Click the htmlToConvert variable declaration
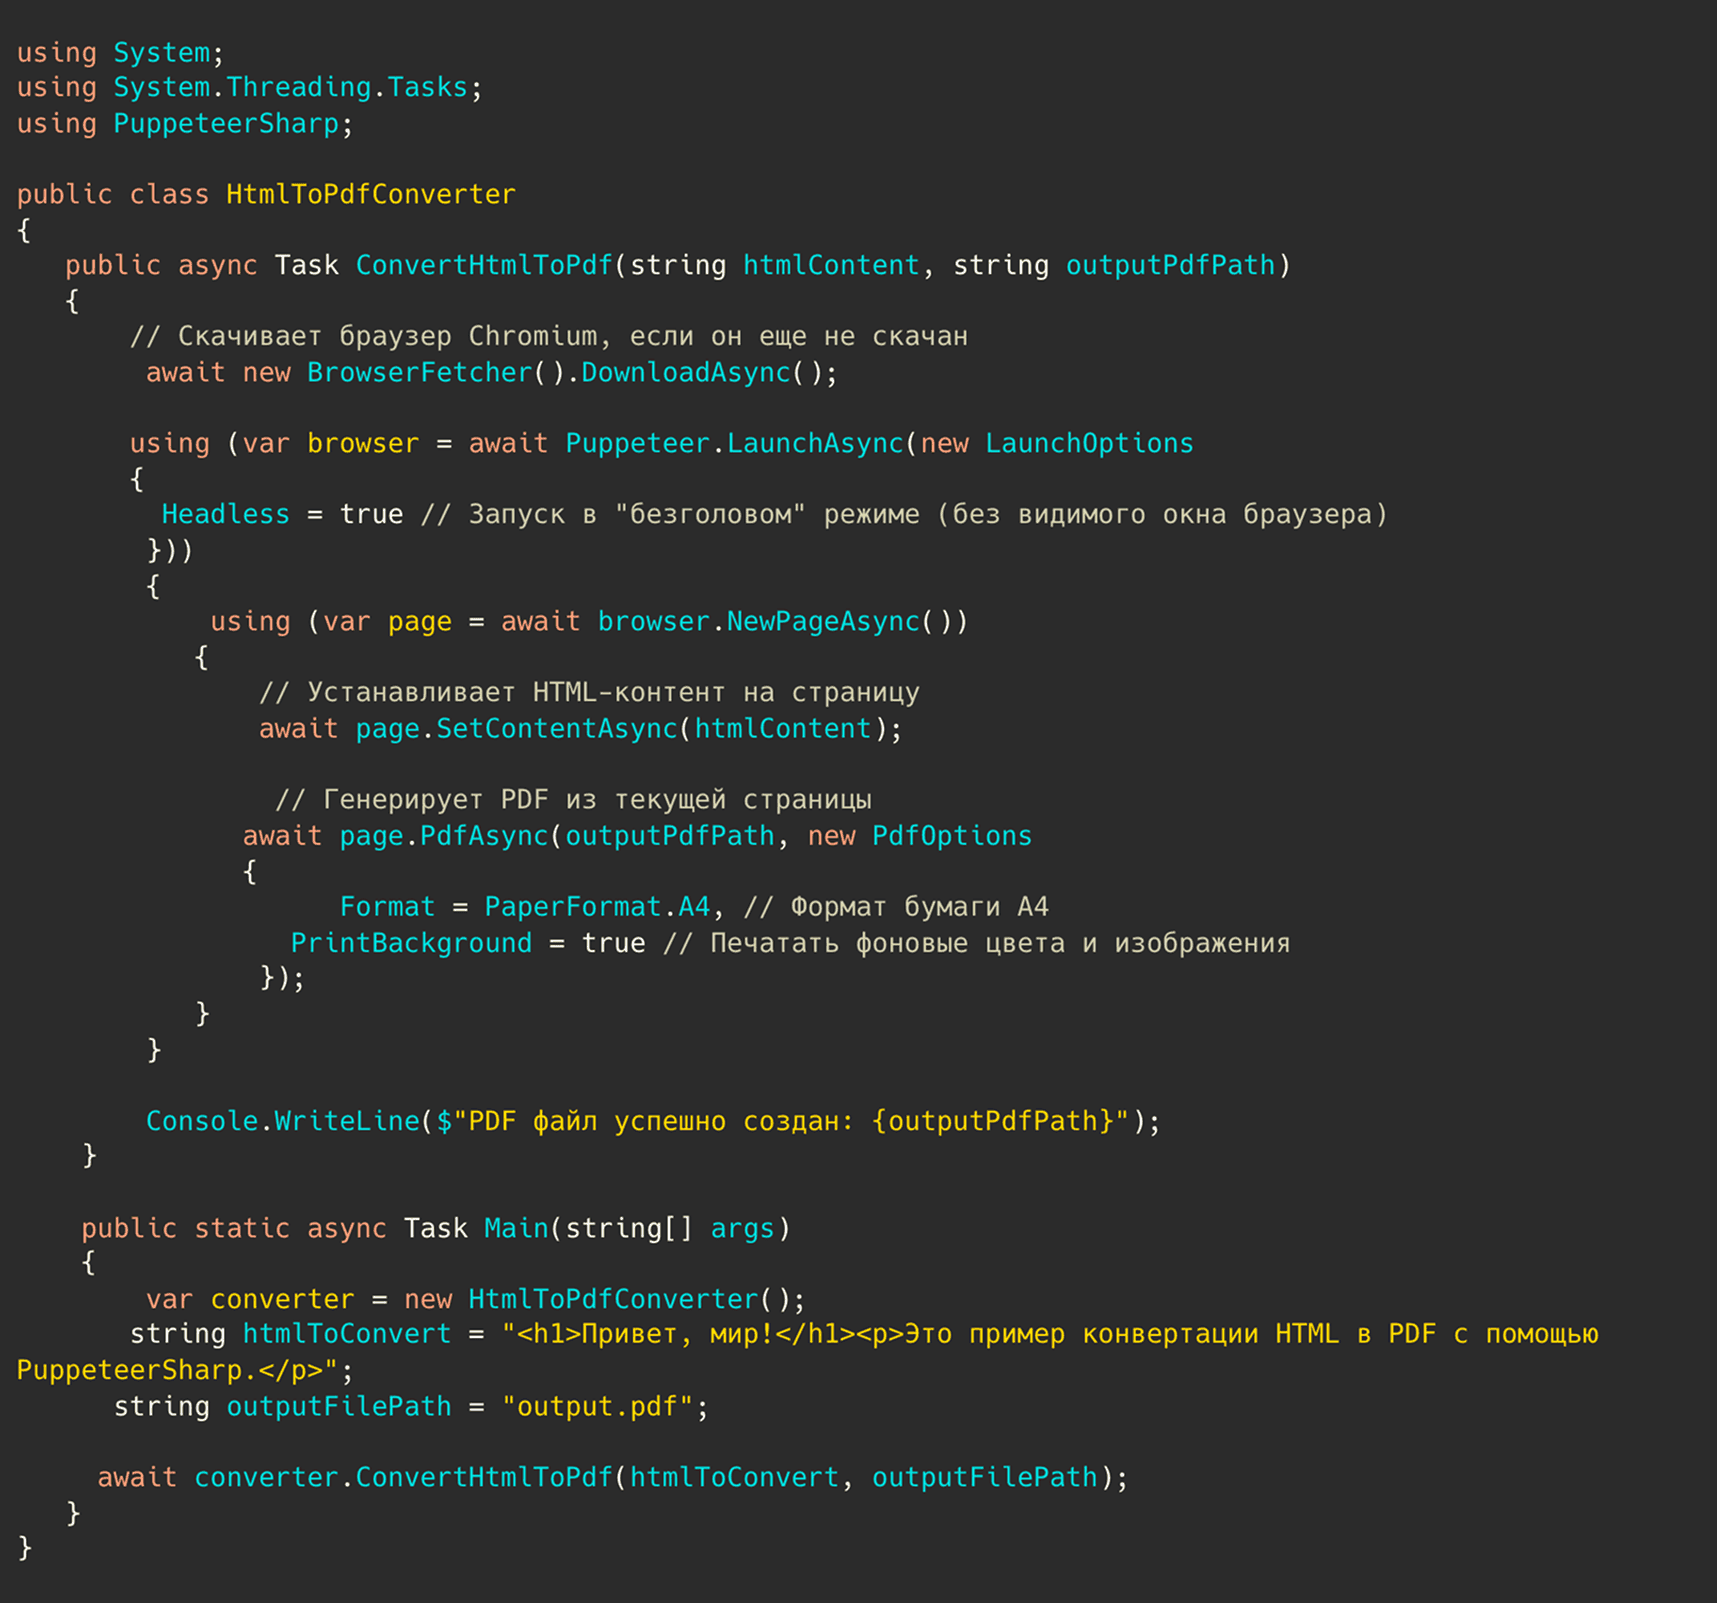The image size is (1717, 1603). (x=346, y=1334)
